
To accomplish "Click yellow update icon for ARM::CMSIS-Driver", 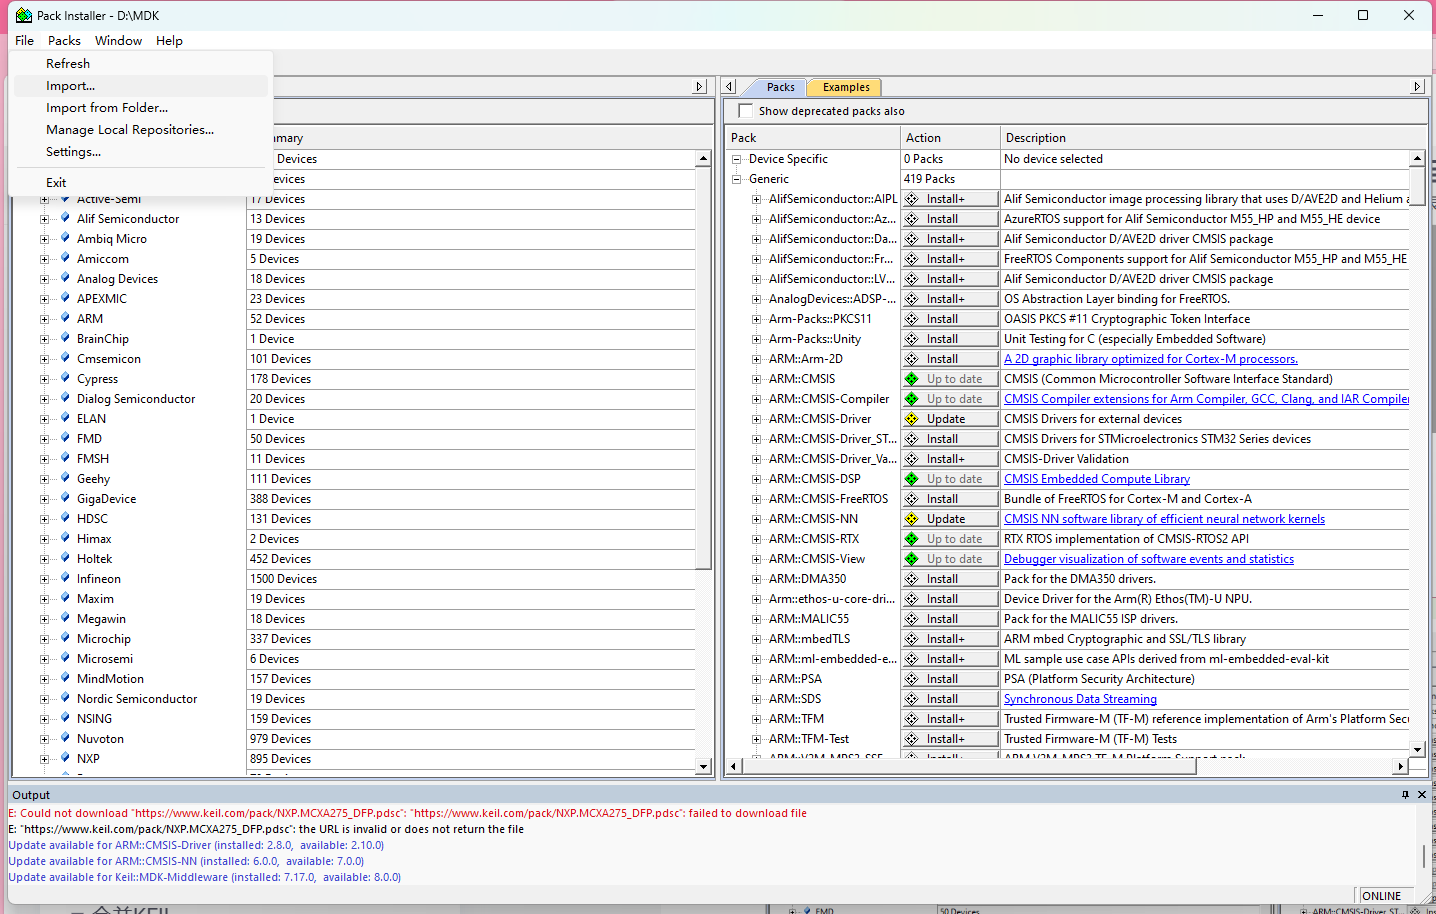I will click(x=912, y=419).
